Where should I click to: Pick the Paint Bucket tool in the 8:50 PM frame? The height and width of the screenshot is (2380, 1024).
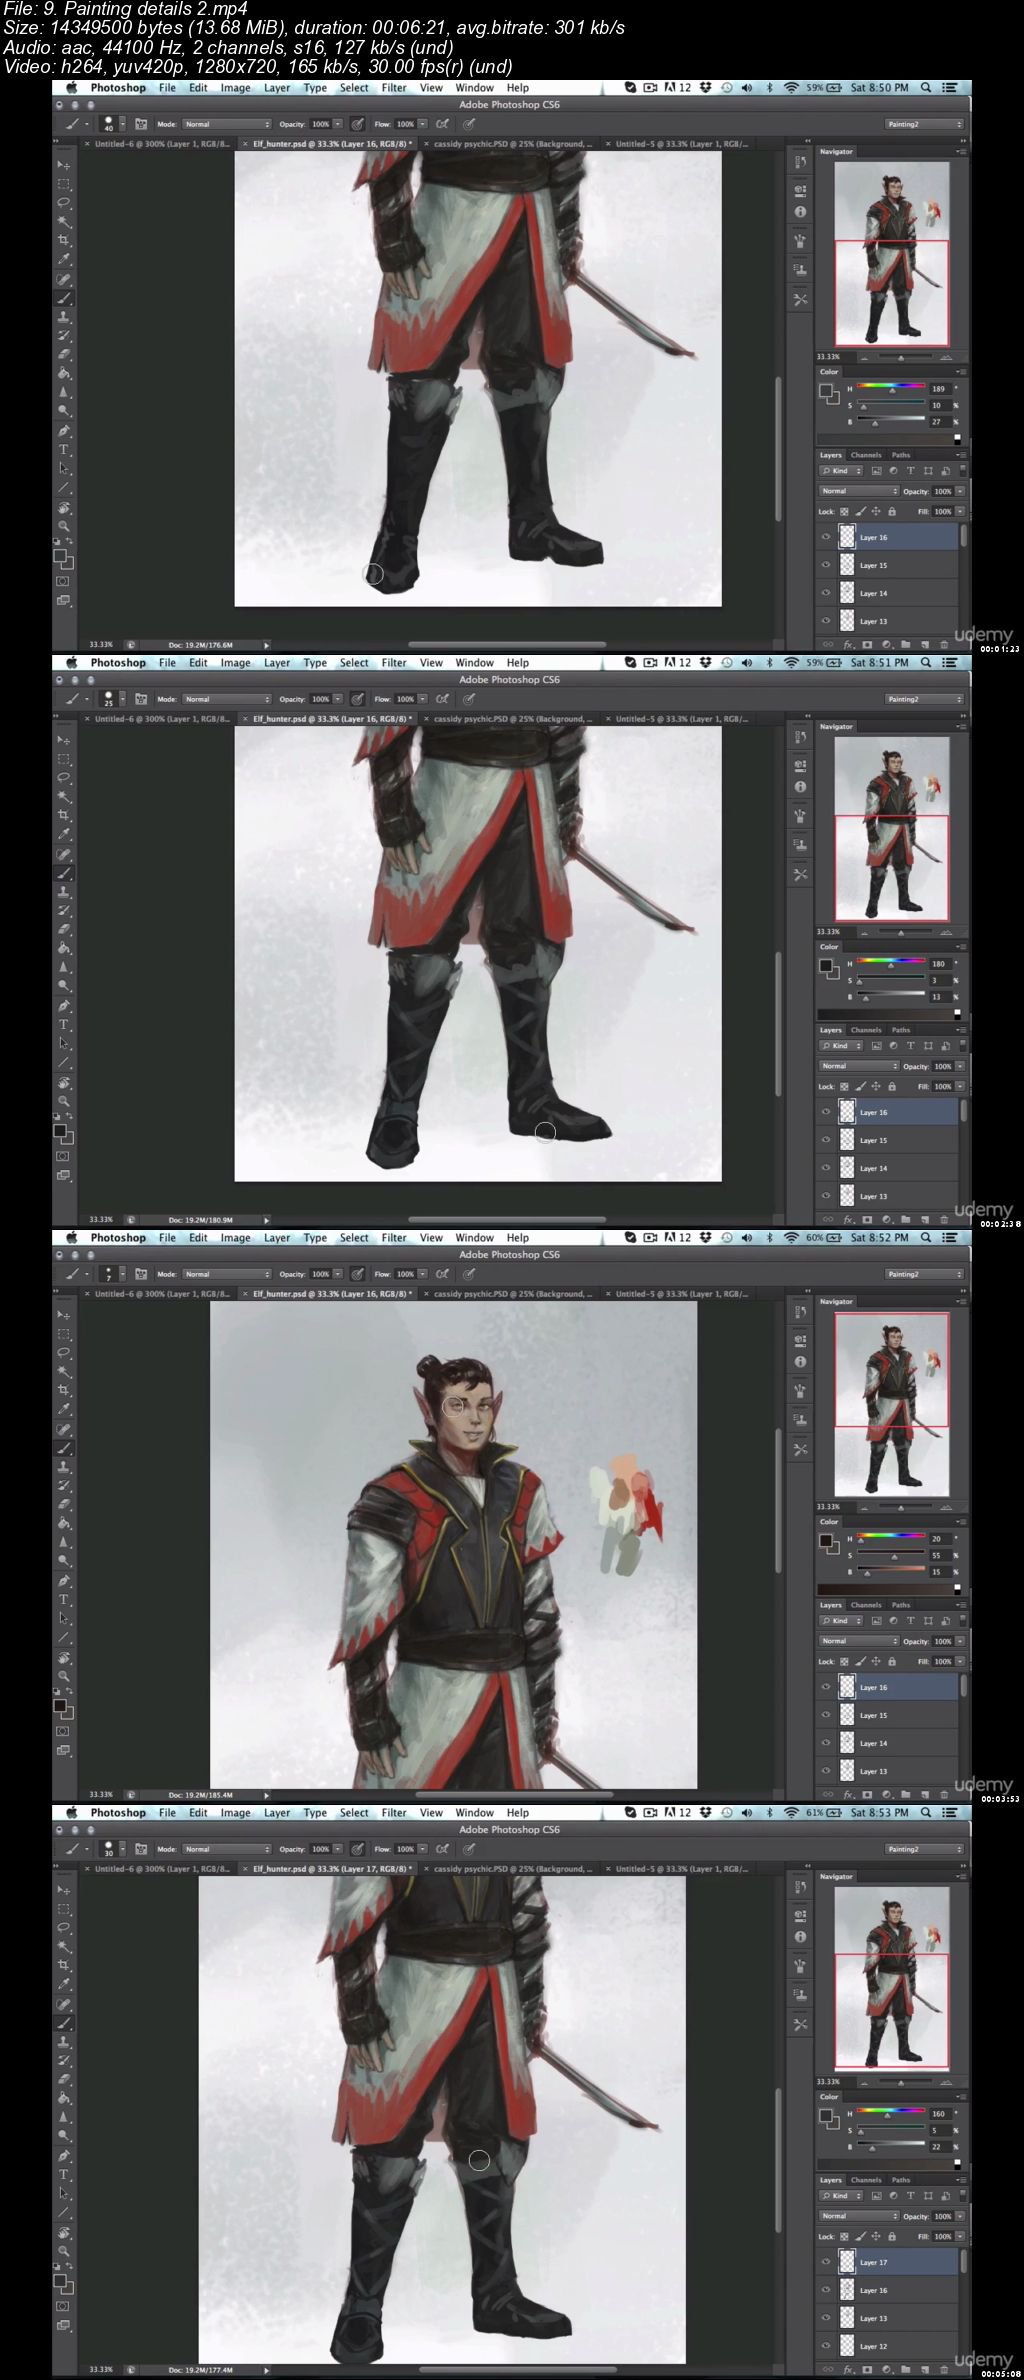[64, 373]
